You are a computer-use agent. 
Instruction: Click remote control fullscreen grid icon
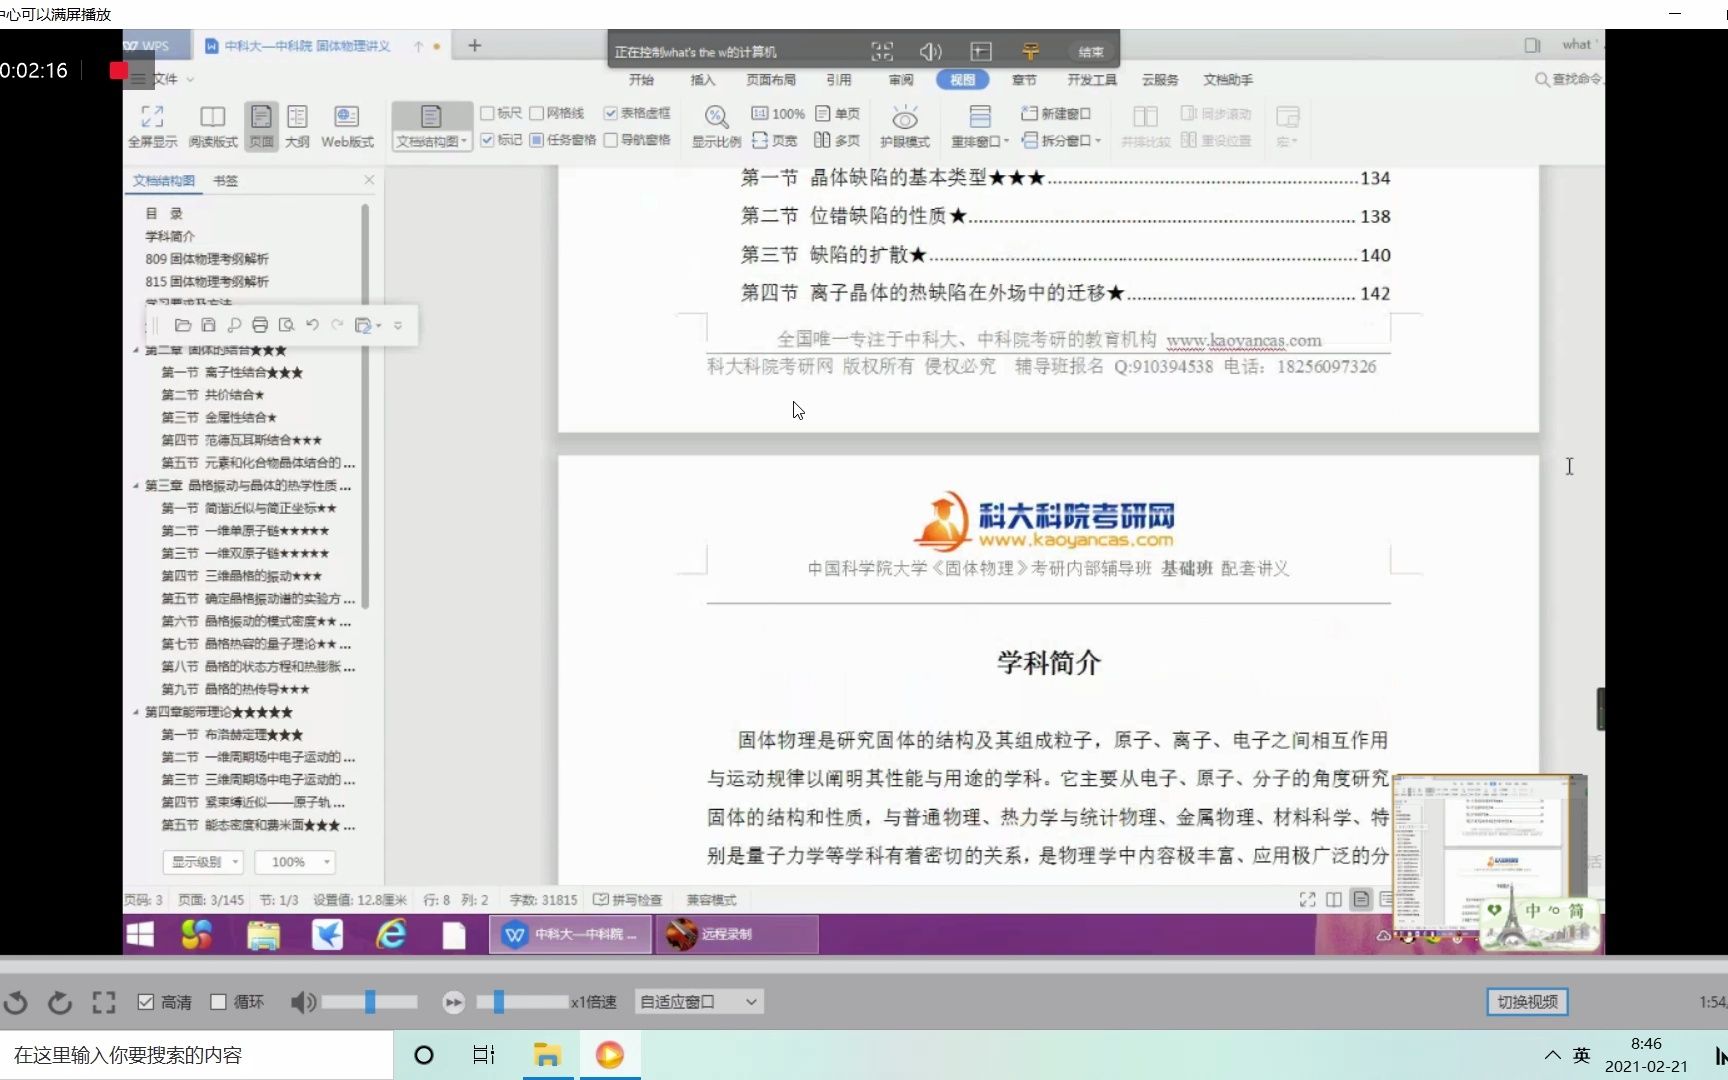pos(882,51)
